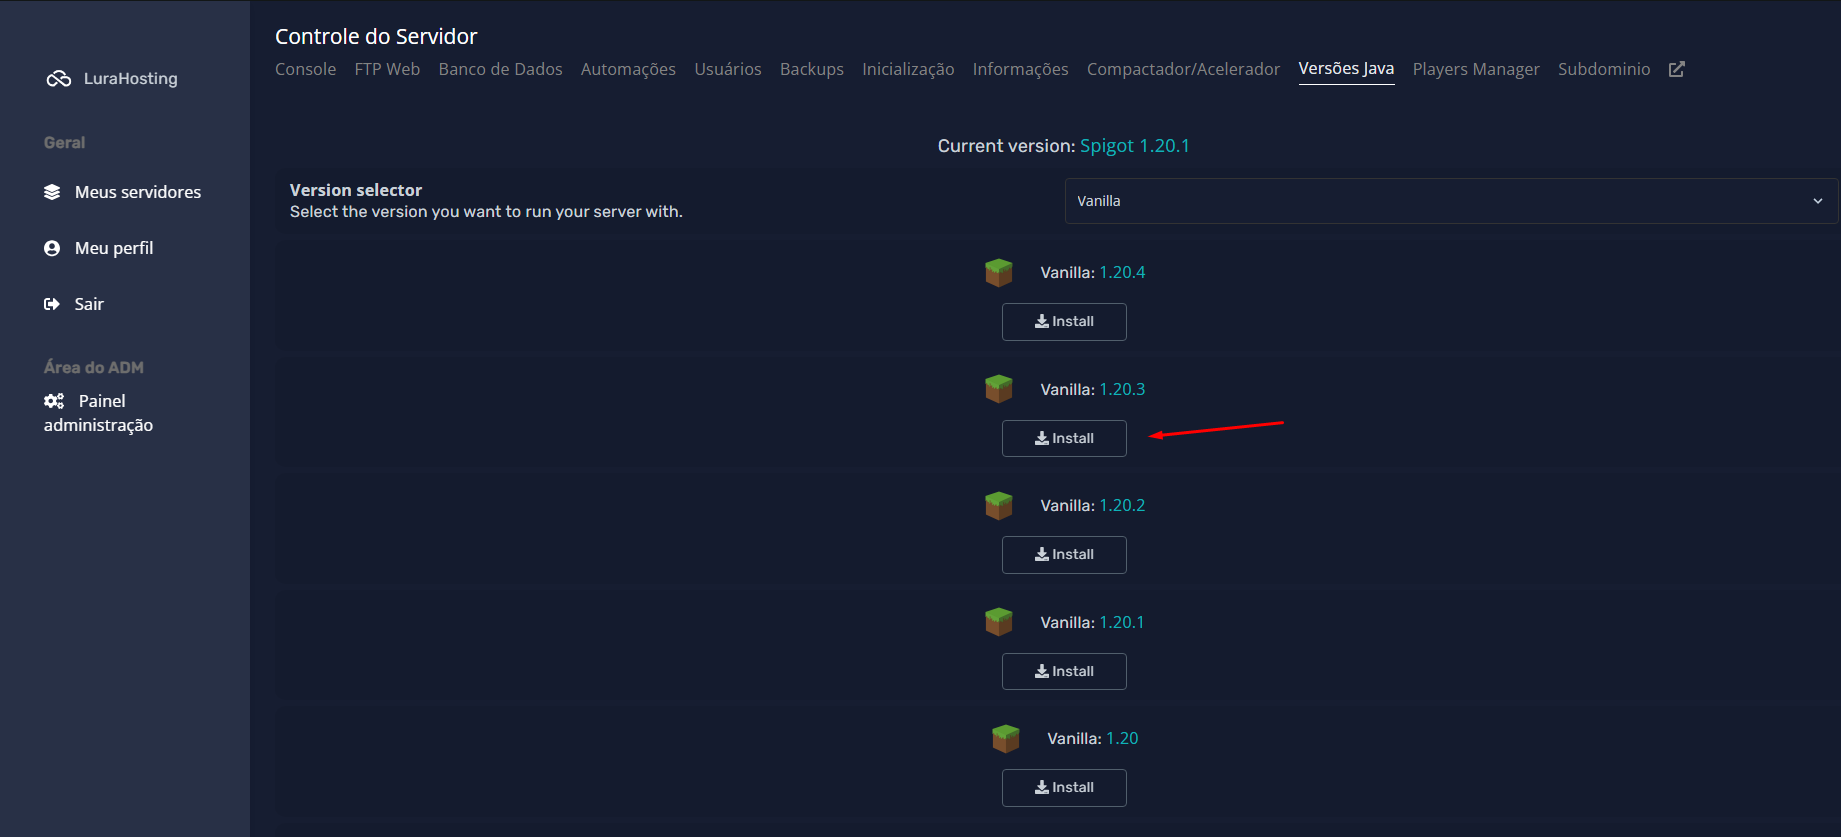The width and height of the screenshot is (1841, 837).
Task: Click the Sair logout arrow icon
Action: click(52, 304)
